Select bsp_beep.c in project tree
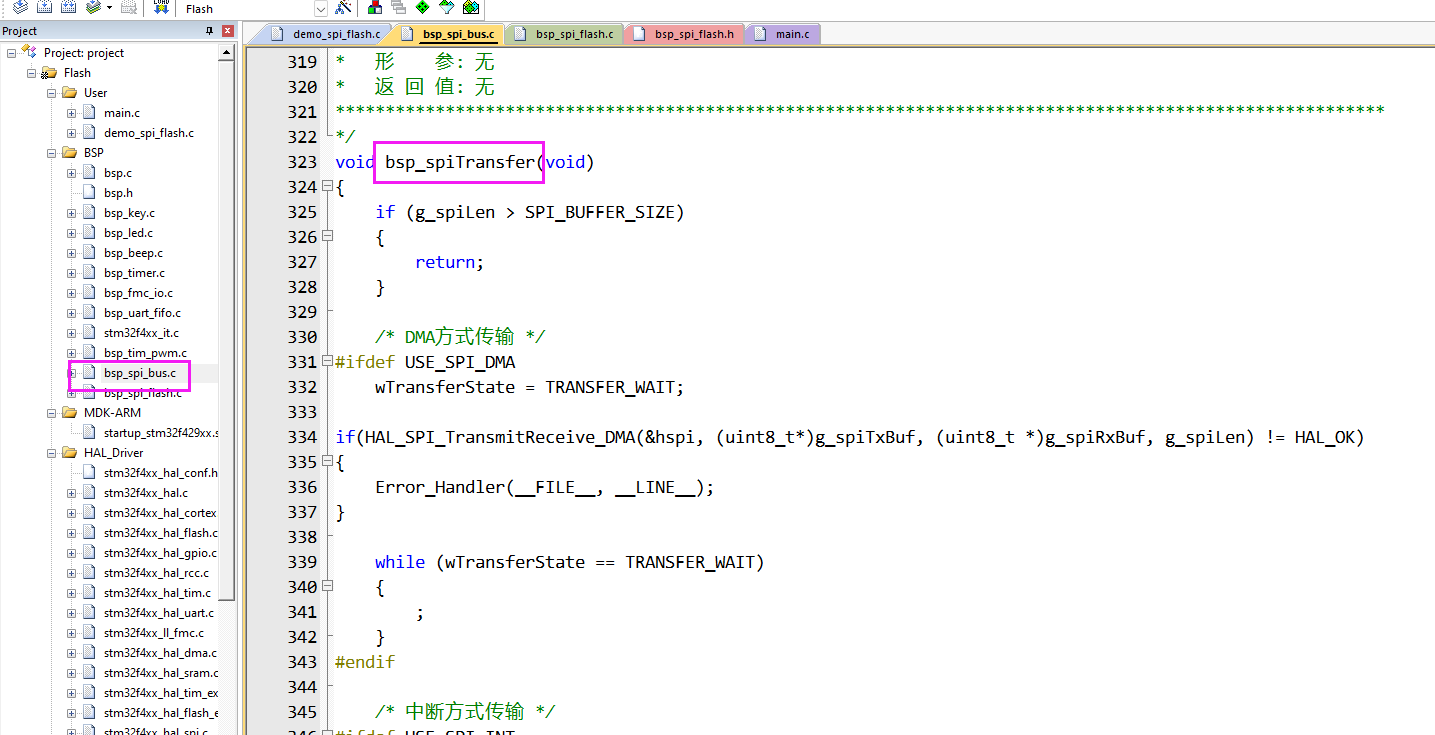This screenshot has height=735, width=1435. [133, 252]
